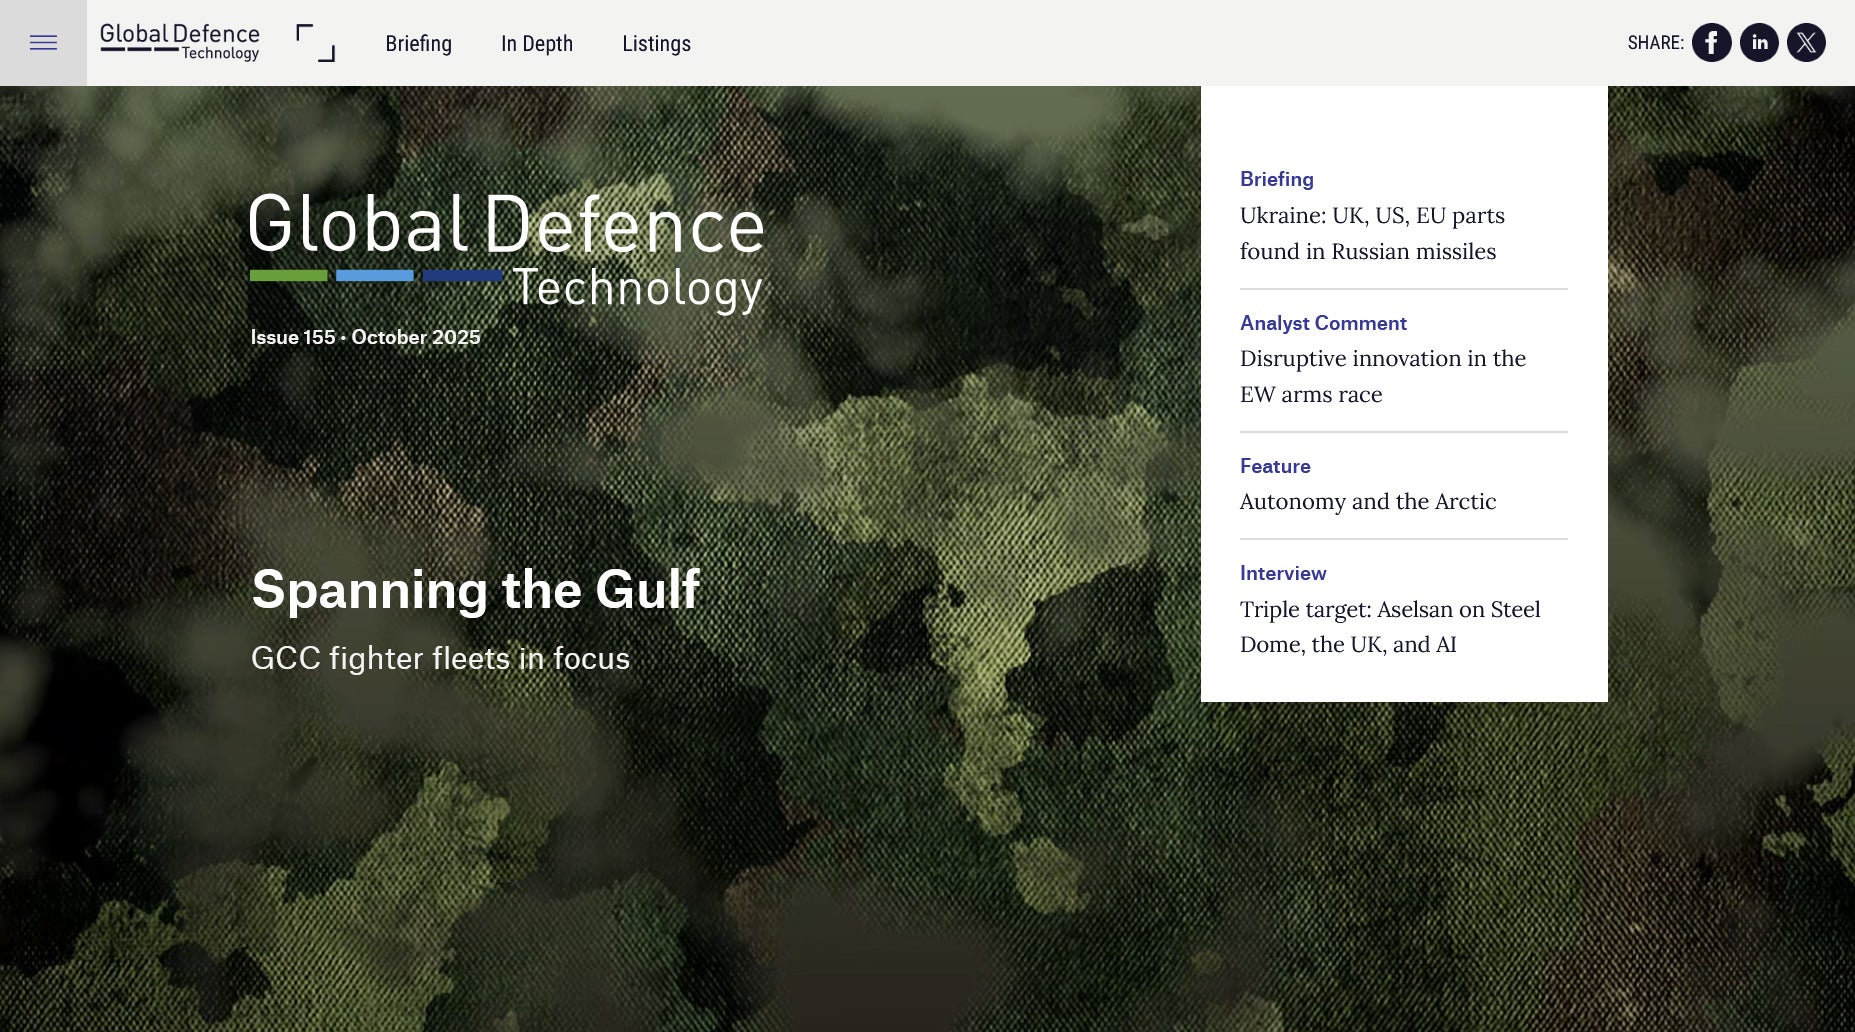Click the Global Defence Technology logo

179,42
